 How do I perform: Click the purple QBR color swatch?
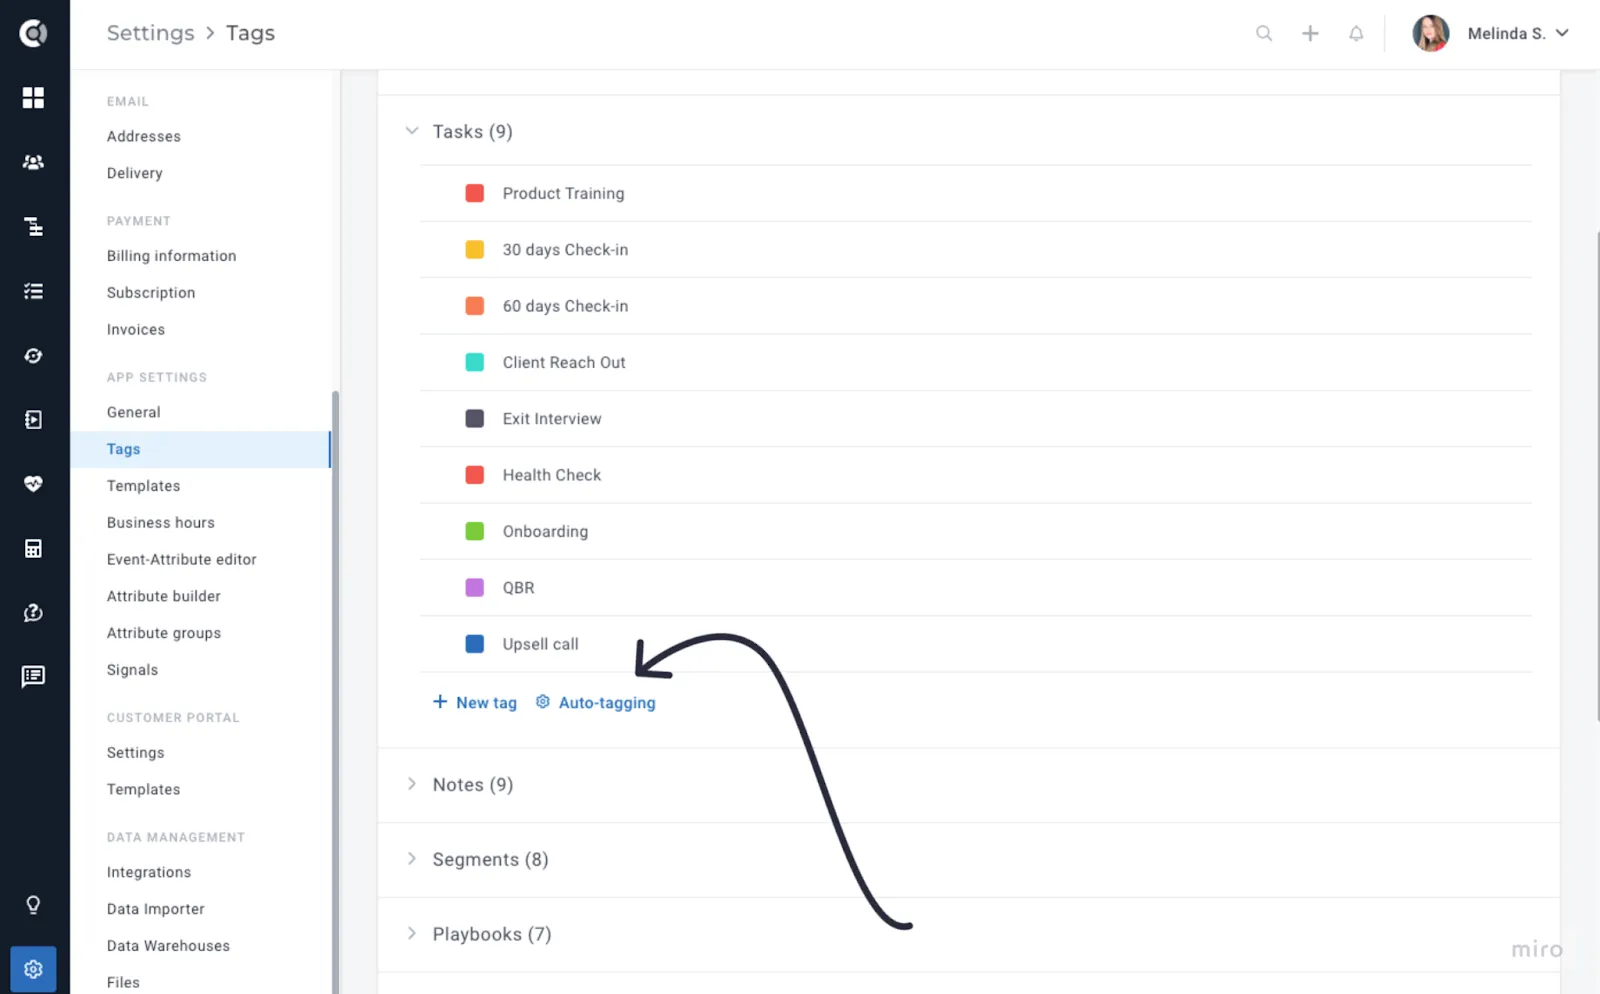tap(475, 587)
